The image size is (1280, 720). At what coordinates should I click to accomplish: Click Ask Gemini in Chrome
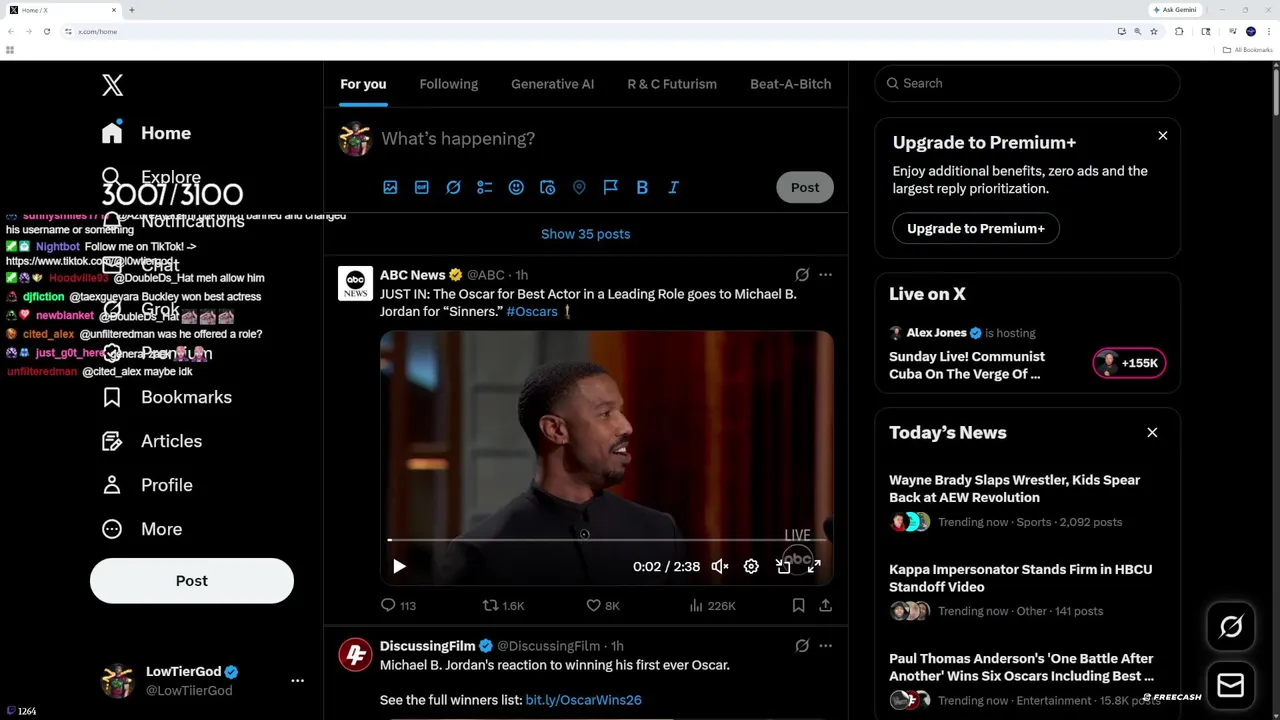(1175, 10)
